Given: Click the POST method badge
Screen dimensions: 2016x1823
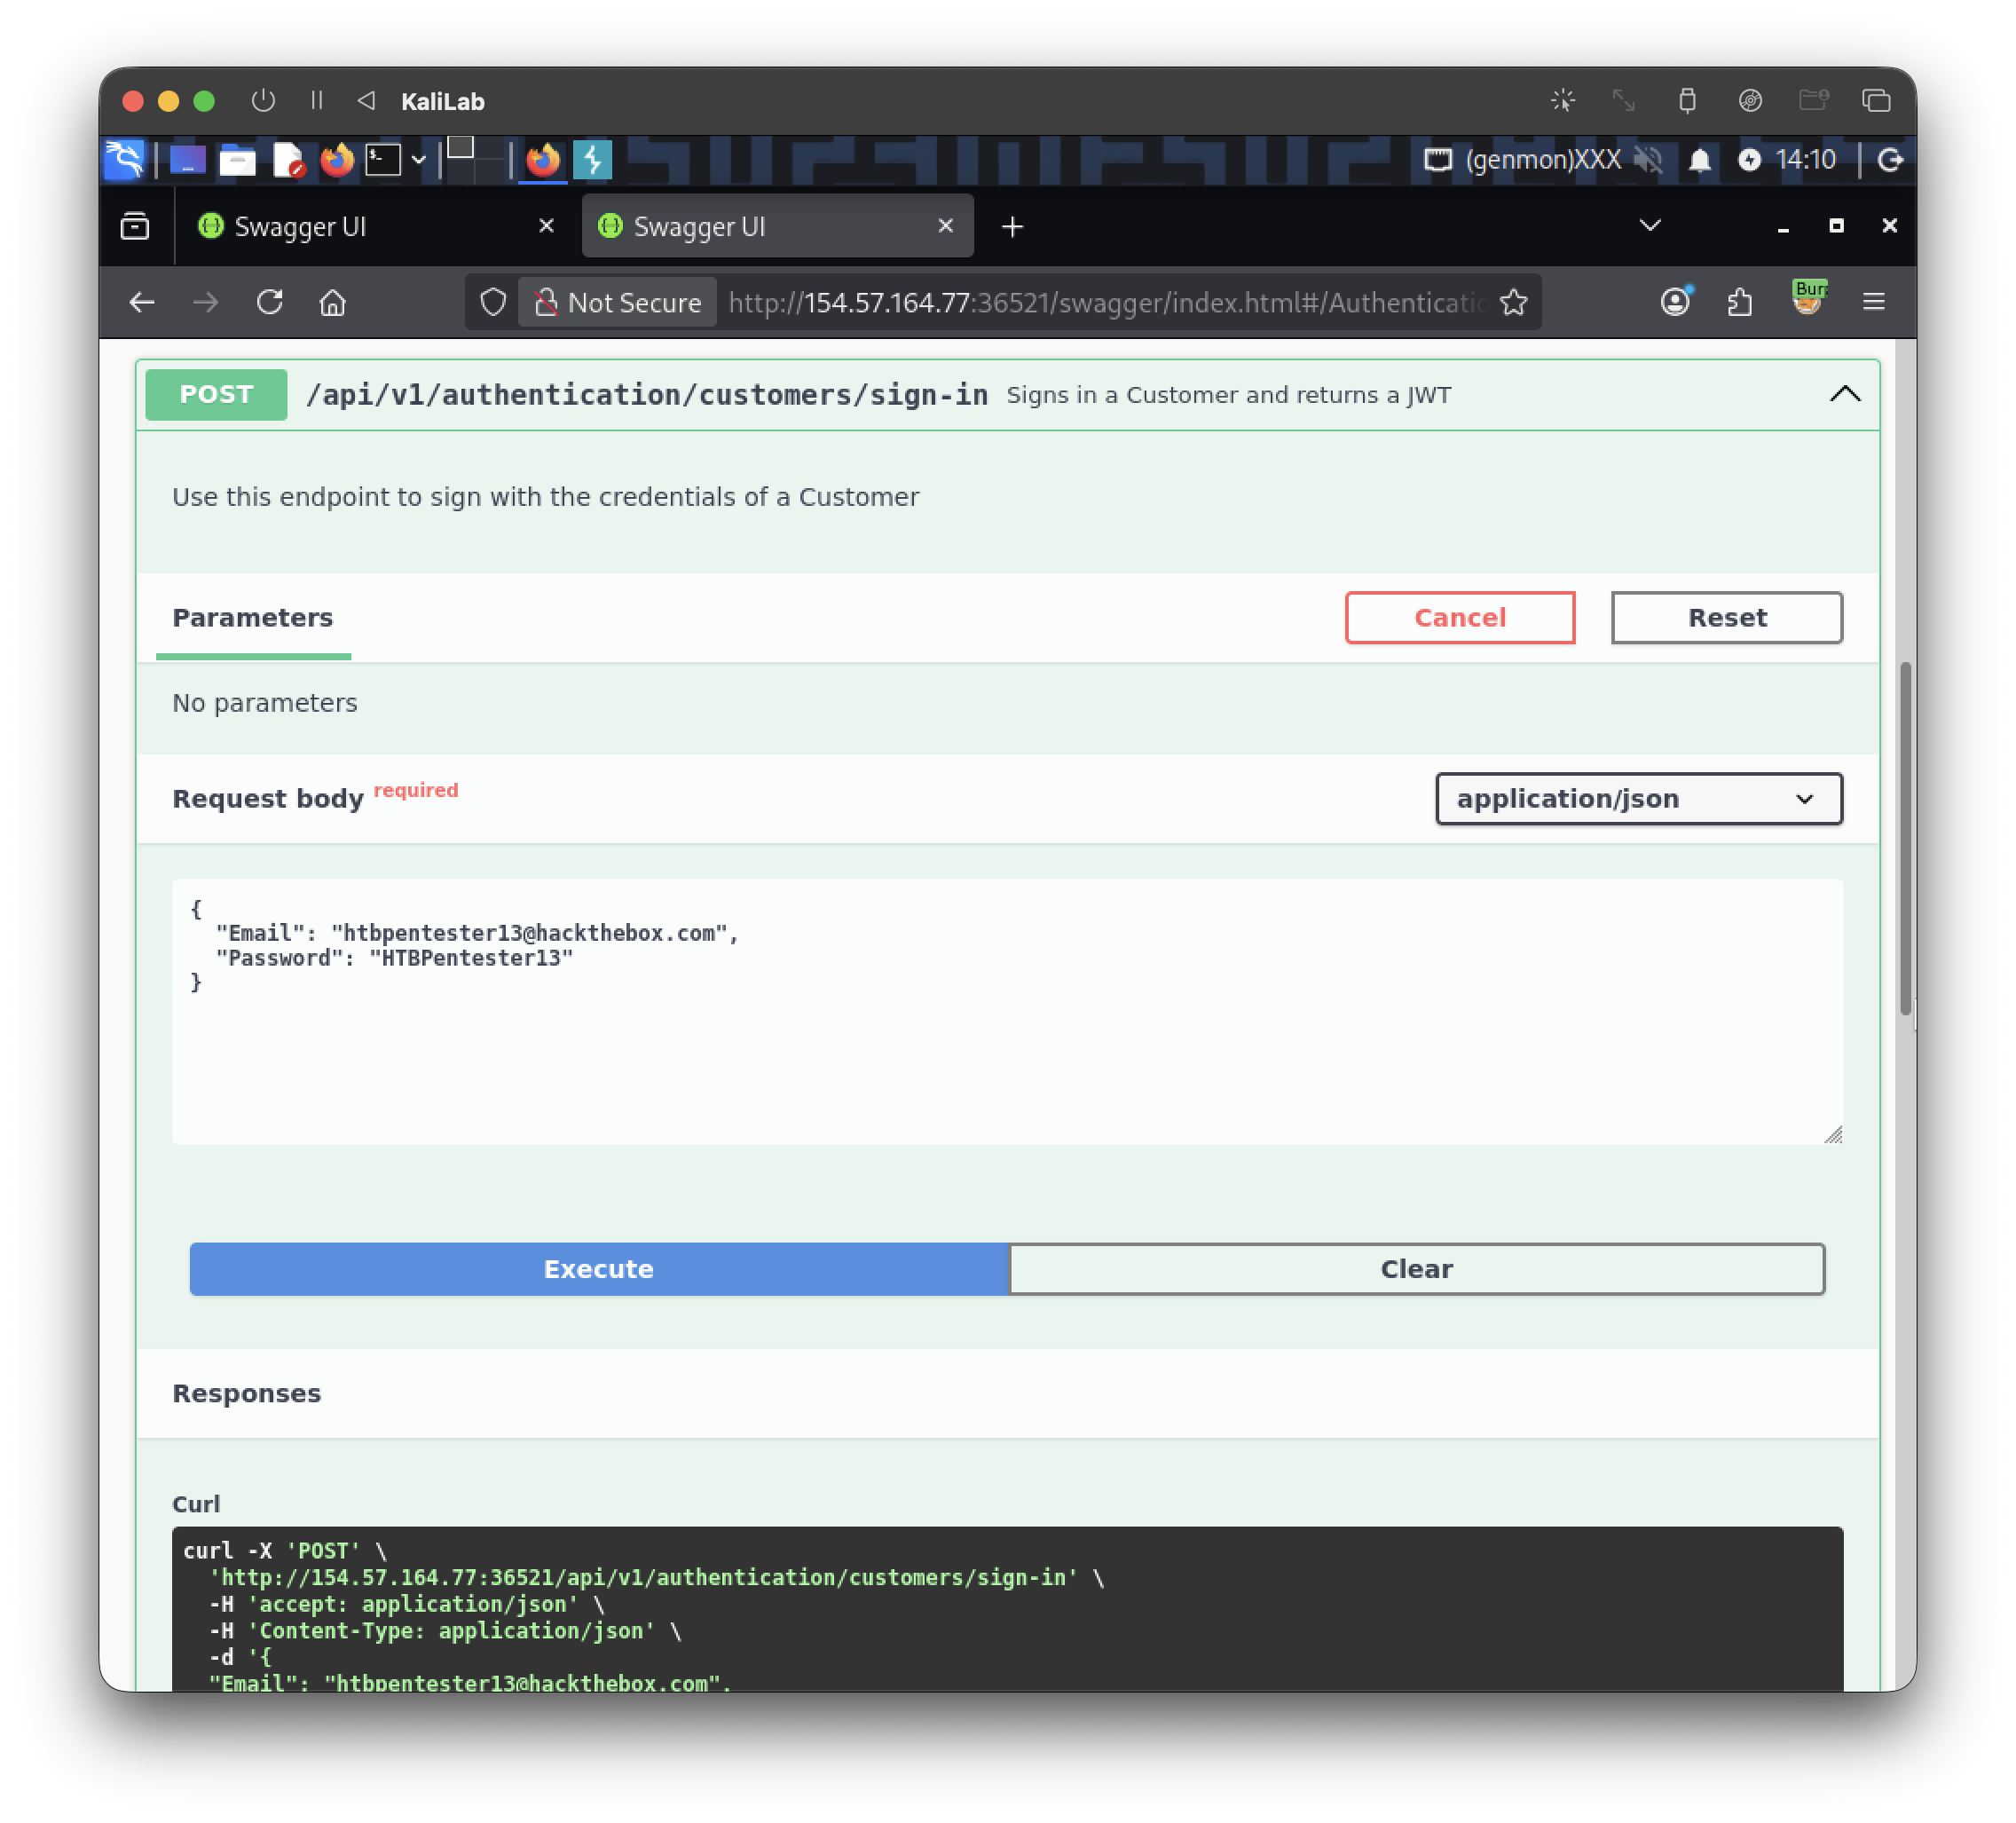Looking at the screenshot, I should [216, 395].
